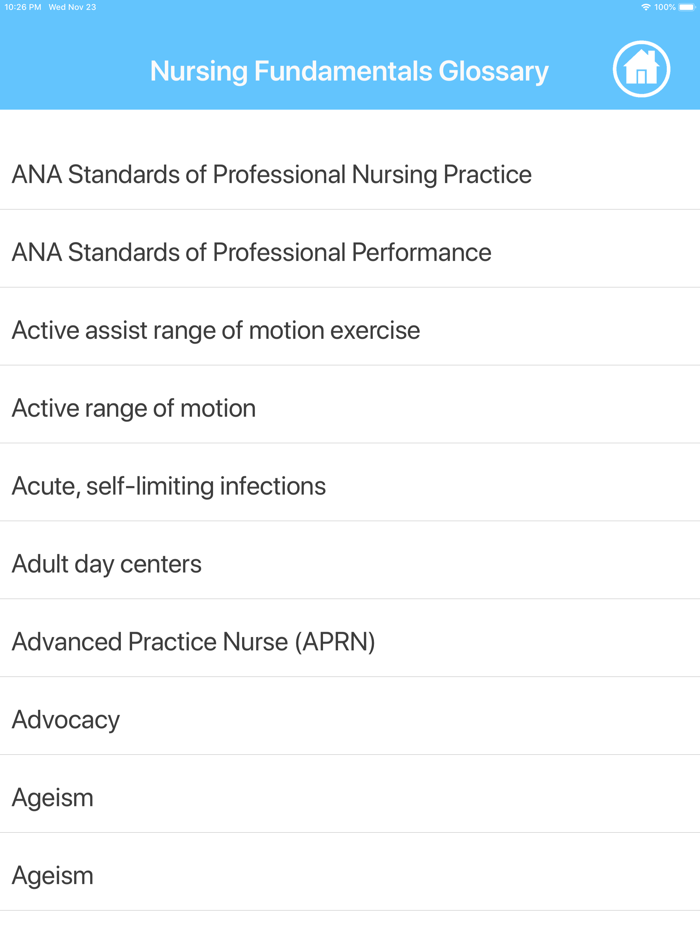Tap the divider below the last list entry
Image resolution: width=700 pixels, height=934 pixels.
pos(350,912)
